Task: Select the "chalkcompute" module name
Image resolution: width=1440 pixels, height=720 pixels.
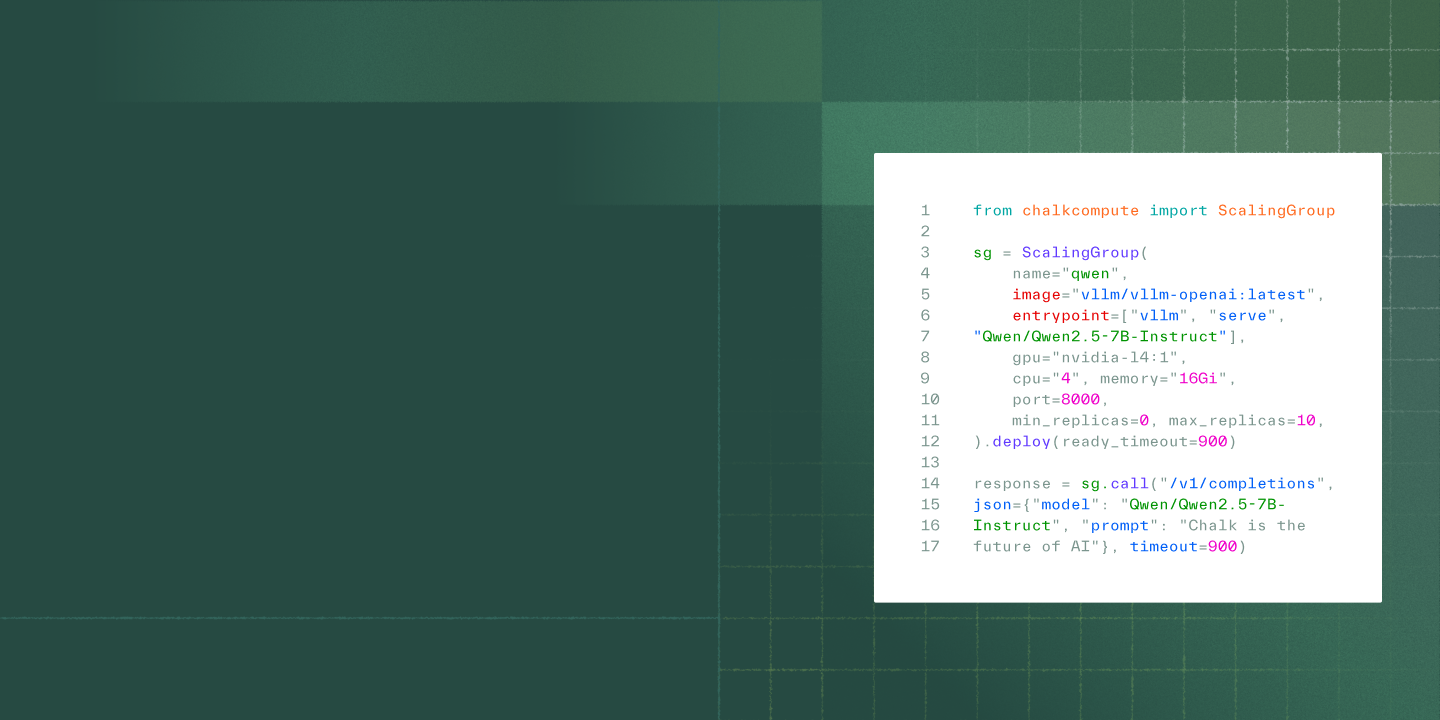Action: 1080,211
